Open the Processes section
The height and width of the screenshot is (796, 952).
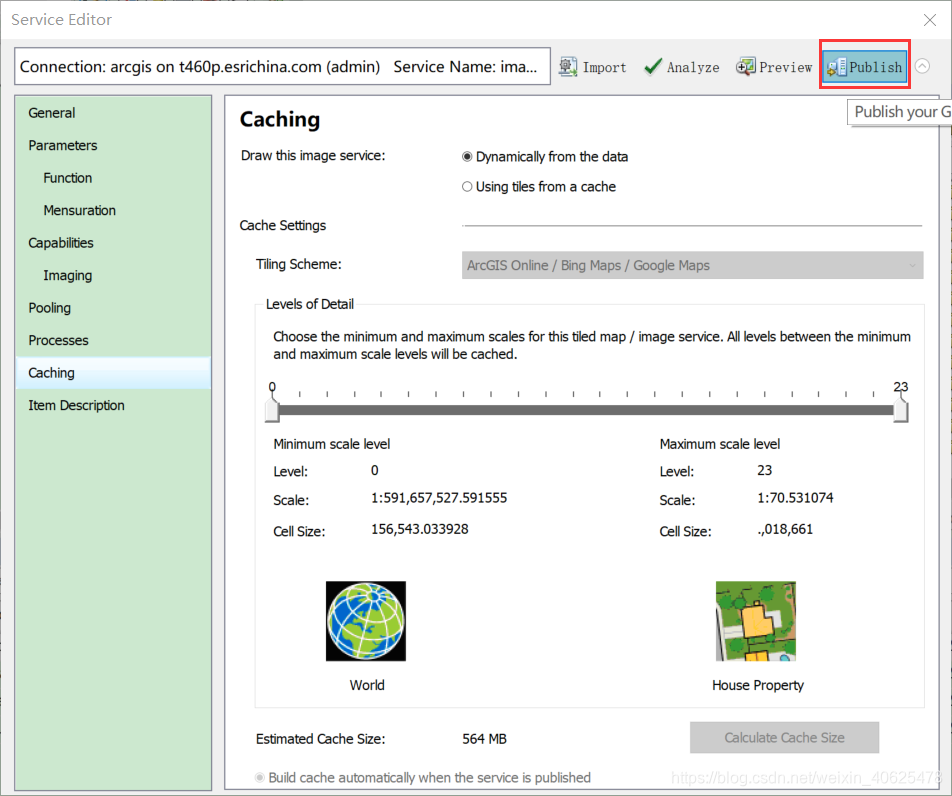click(113, 340)
